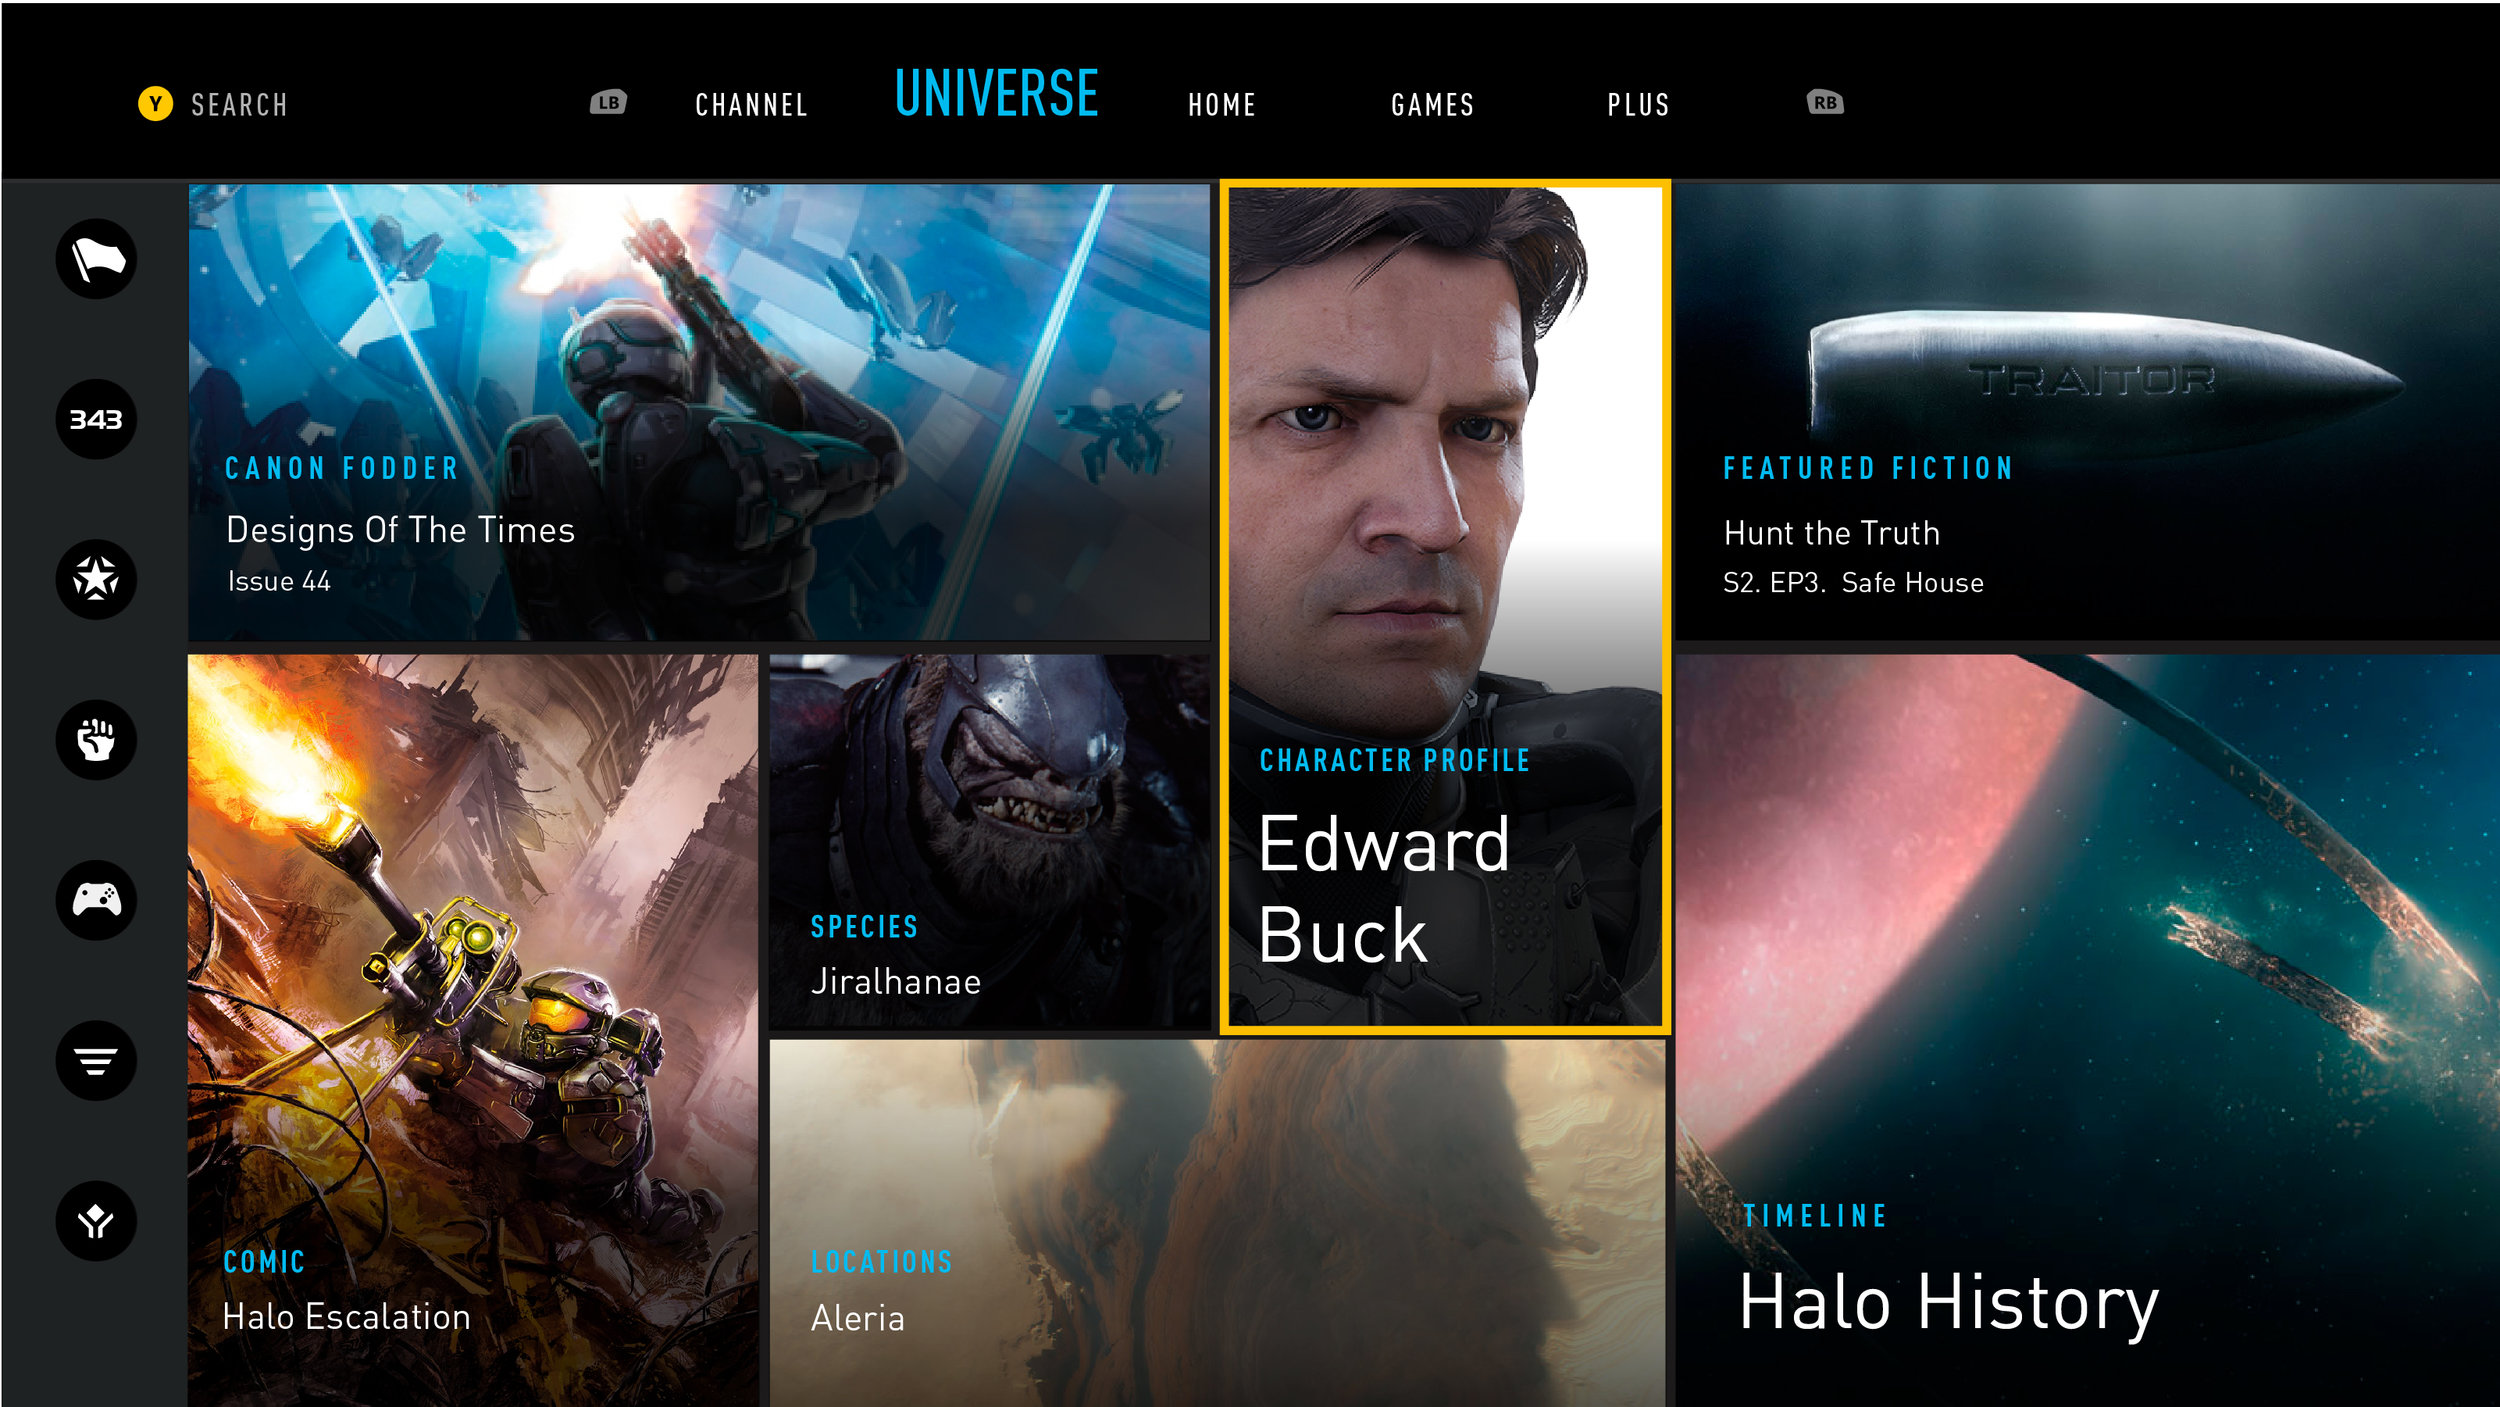Open the Aleria locations tile
The width and height of the screenshot is (2500, 1407).
[1217, 1223]
